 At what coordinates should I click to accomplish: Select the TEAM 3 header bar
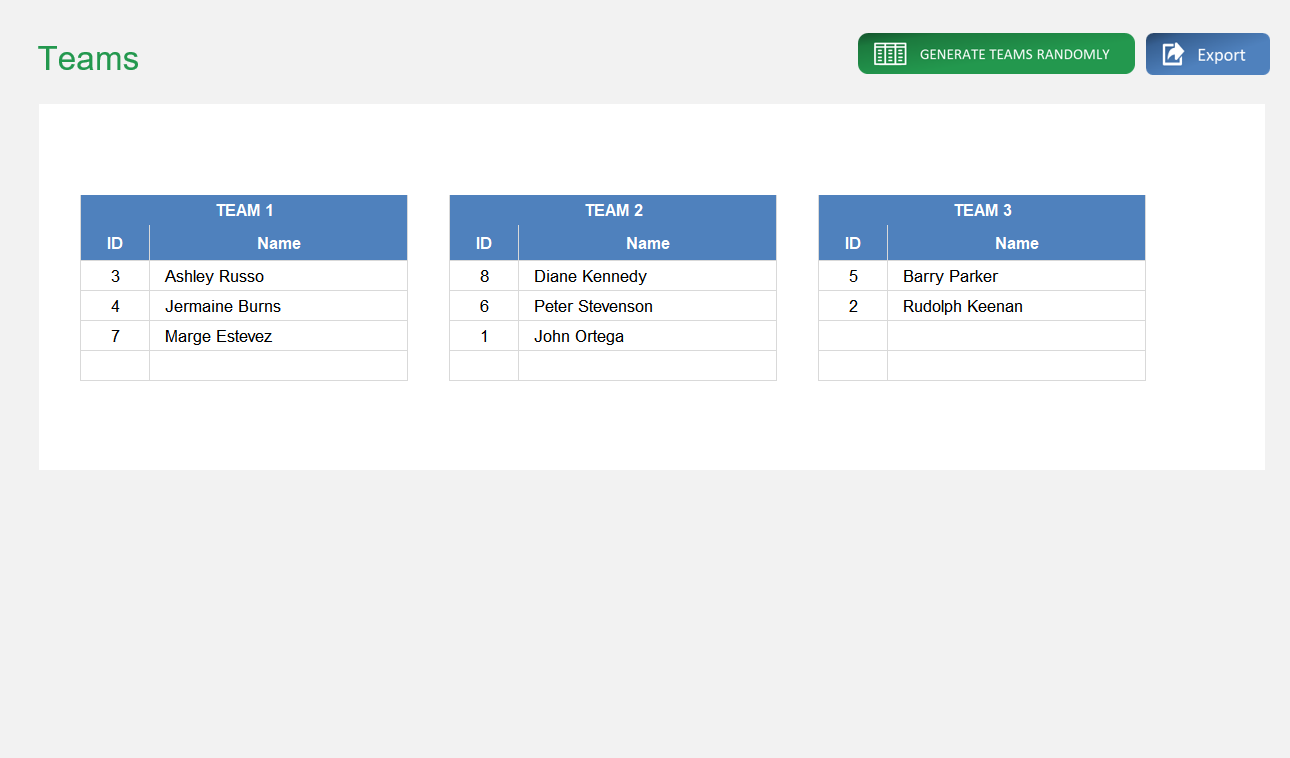pos(981,210)
